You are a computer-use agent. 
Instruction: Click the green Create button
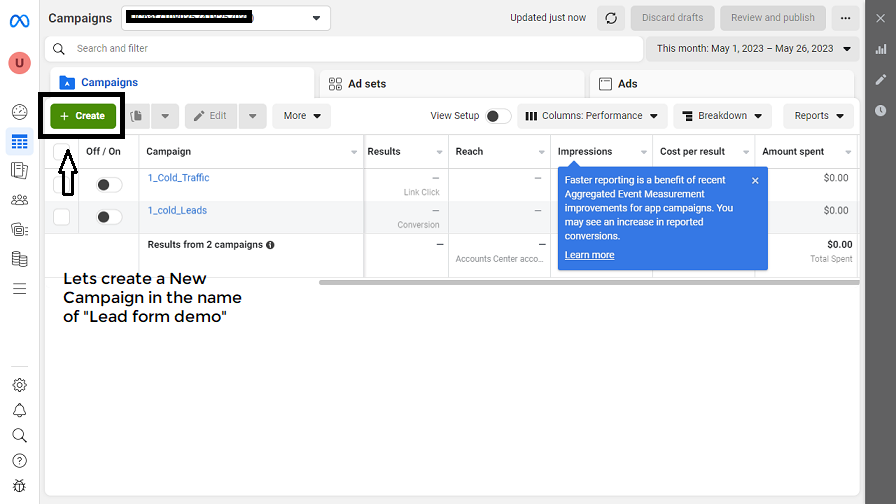coord(83,116)
